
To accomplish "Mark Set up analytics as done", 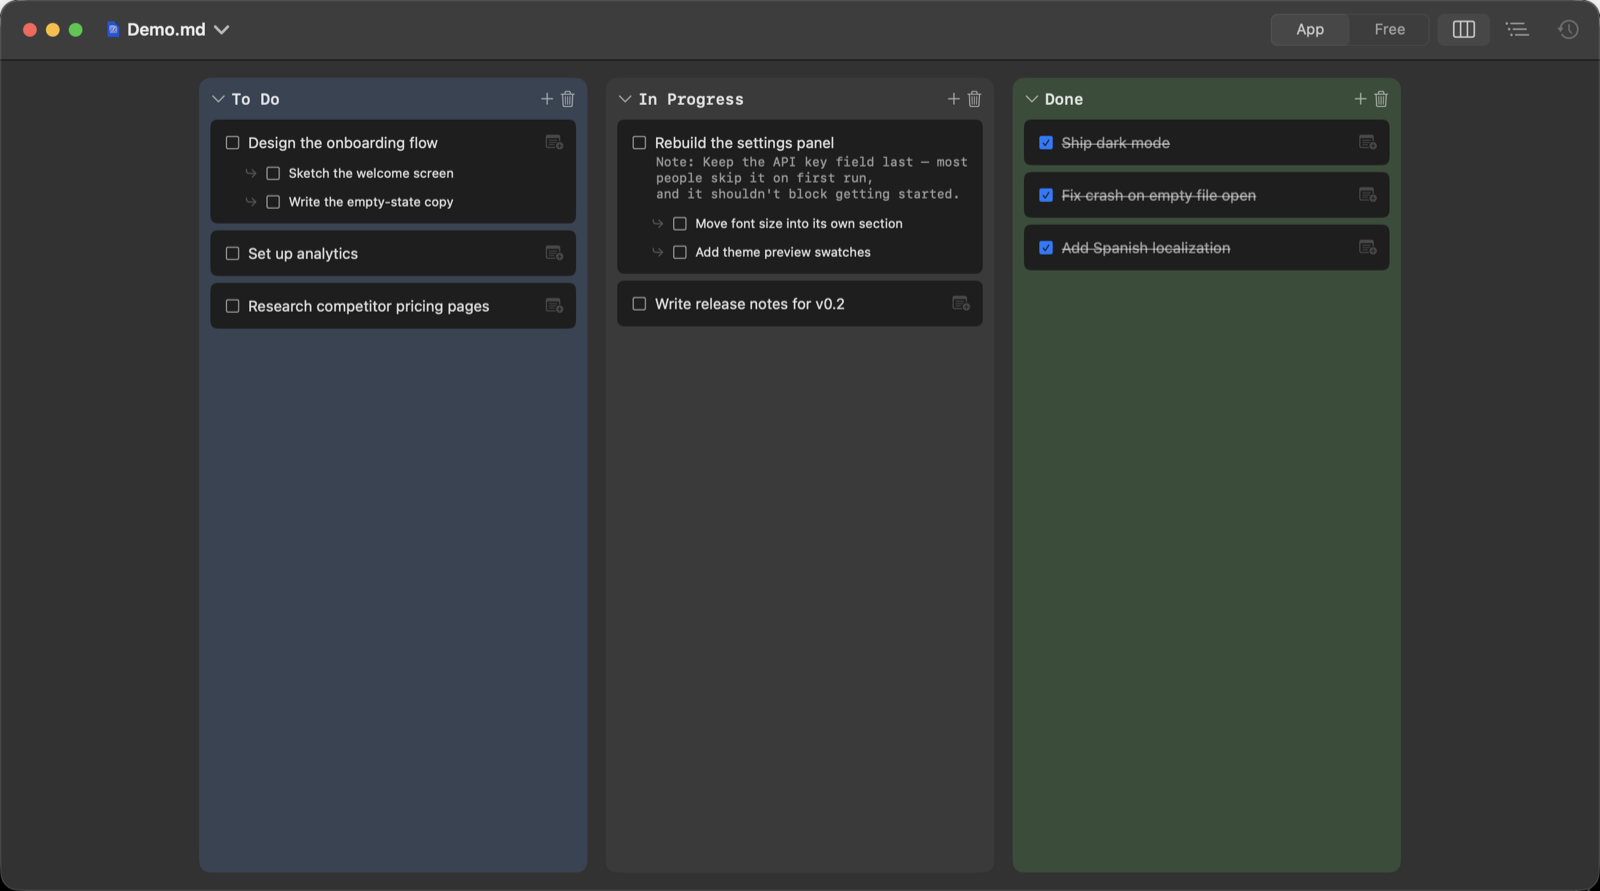I will point(233,254).
